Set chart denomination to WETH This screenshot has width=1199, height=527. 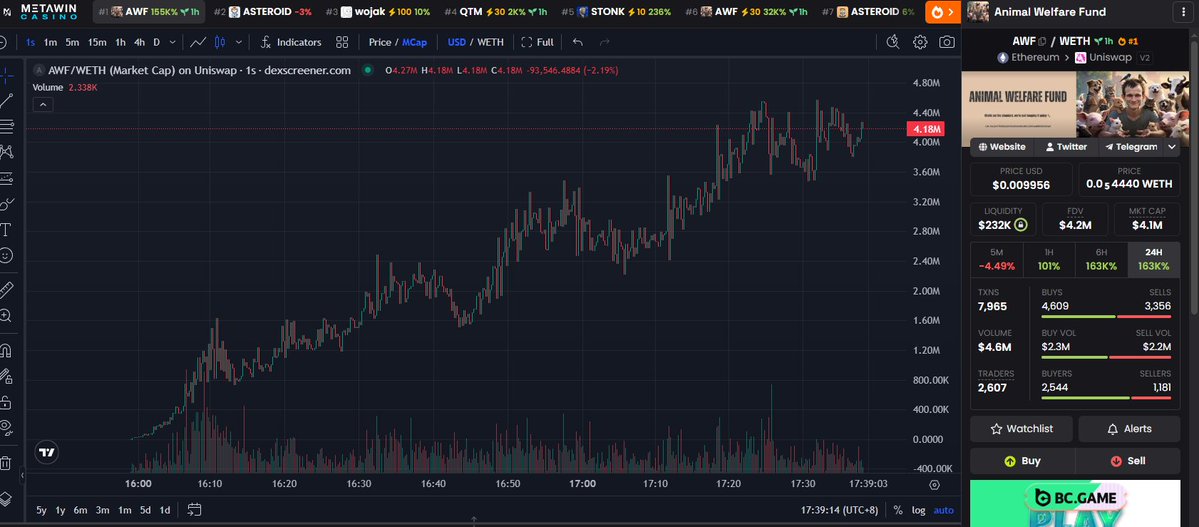click(490, 42)
